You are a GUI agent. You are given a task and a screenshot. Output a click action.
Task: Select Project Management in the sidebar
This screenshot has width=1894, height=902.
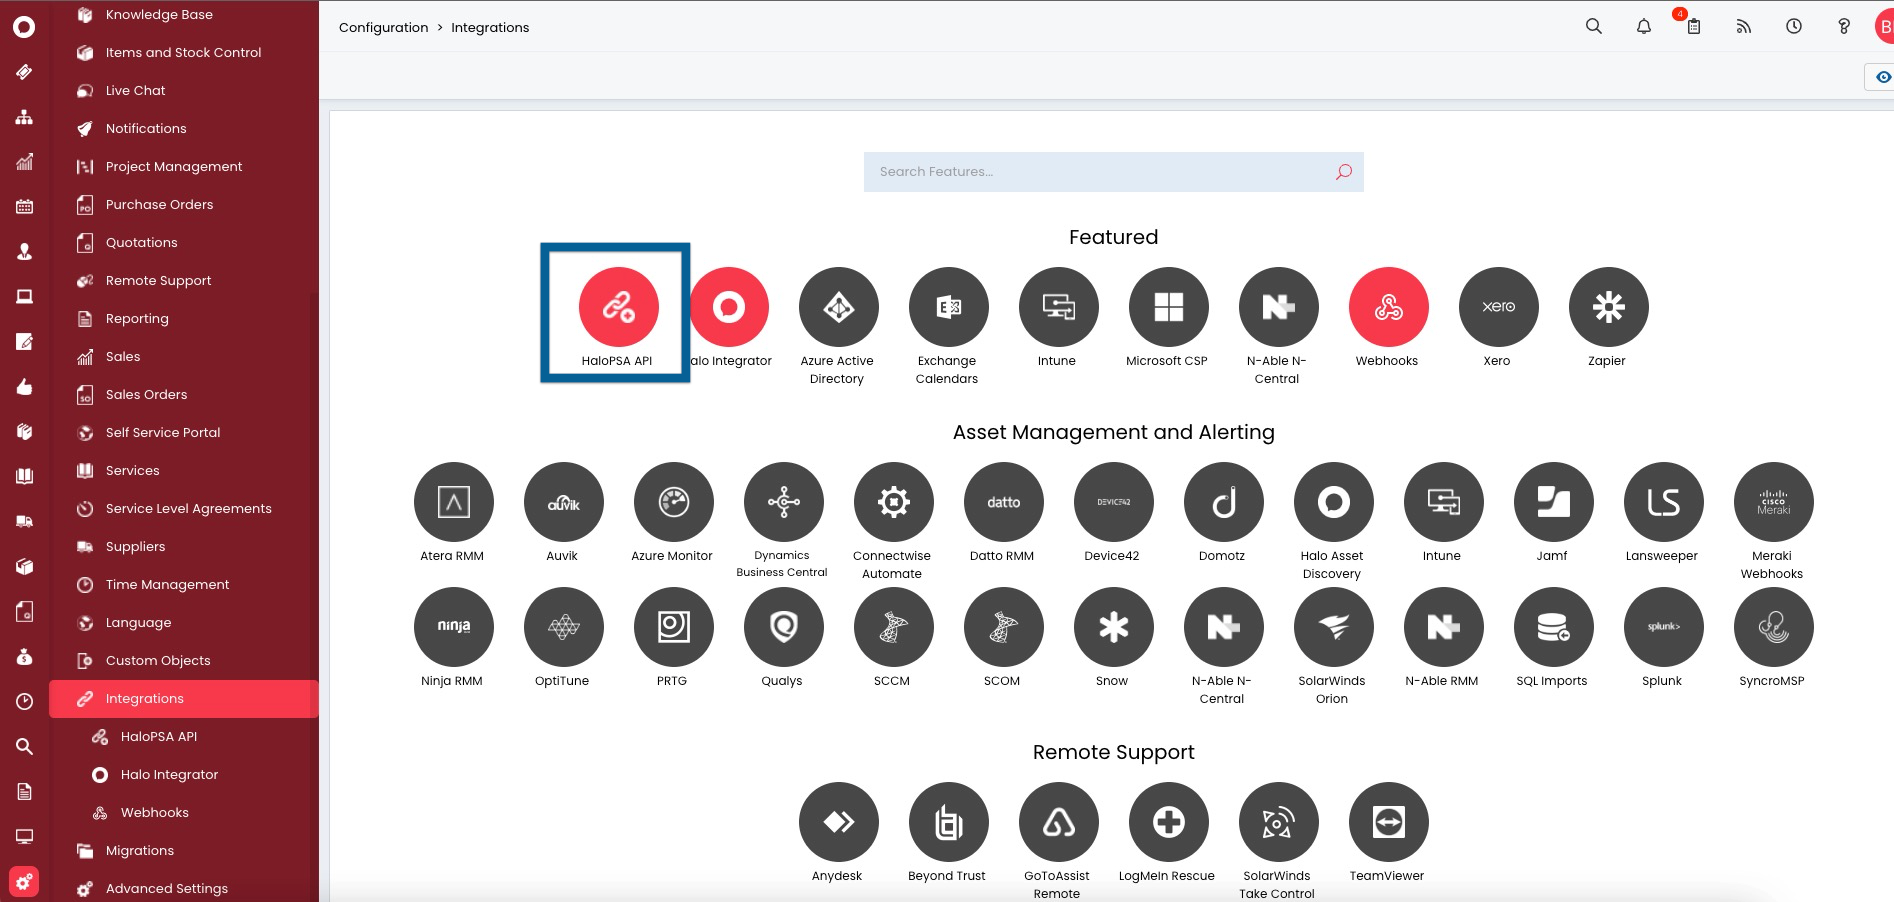184,167
